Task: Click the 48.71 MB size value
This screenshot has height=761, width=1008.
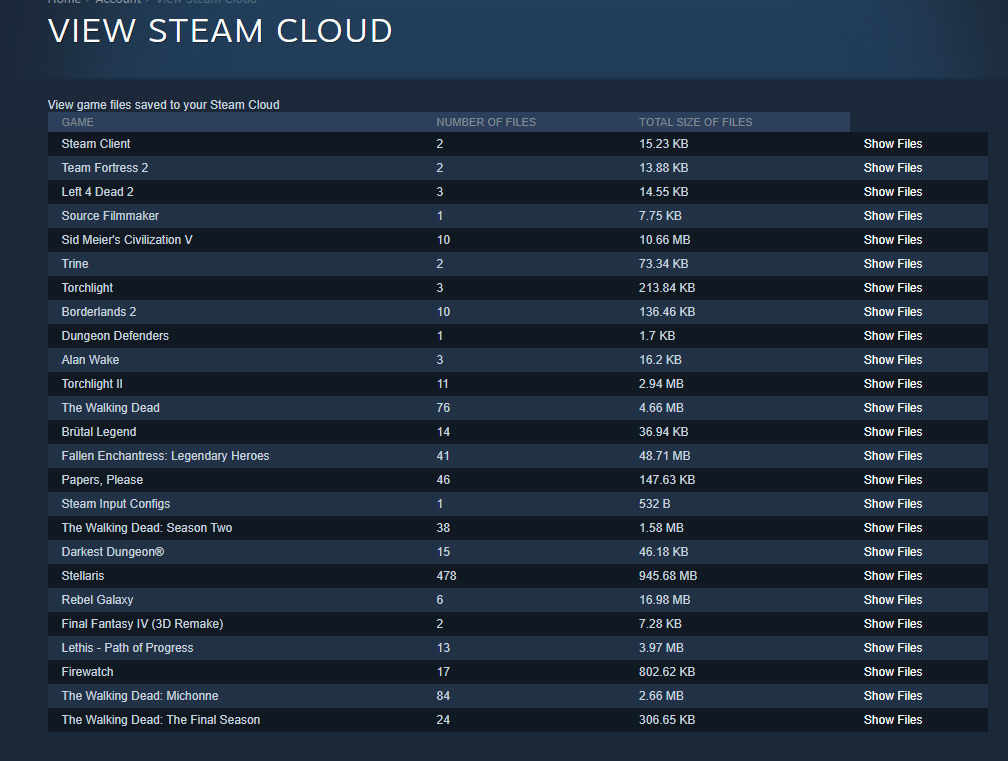Action: coord(665,456)
